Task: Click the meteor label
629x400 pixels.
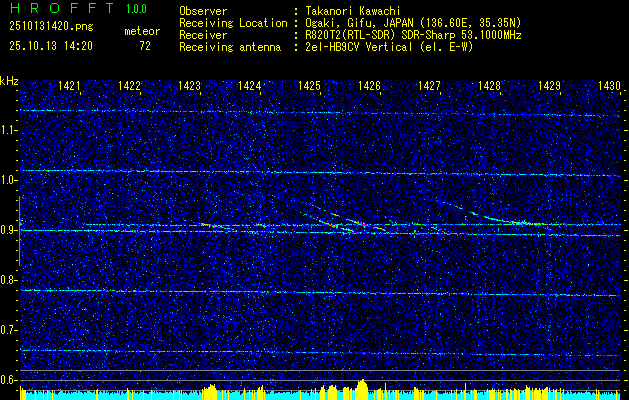Action: point(142,31)
